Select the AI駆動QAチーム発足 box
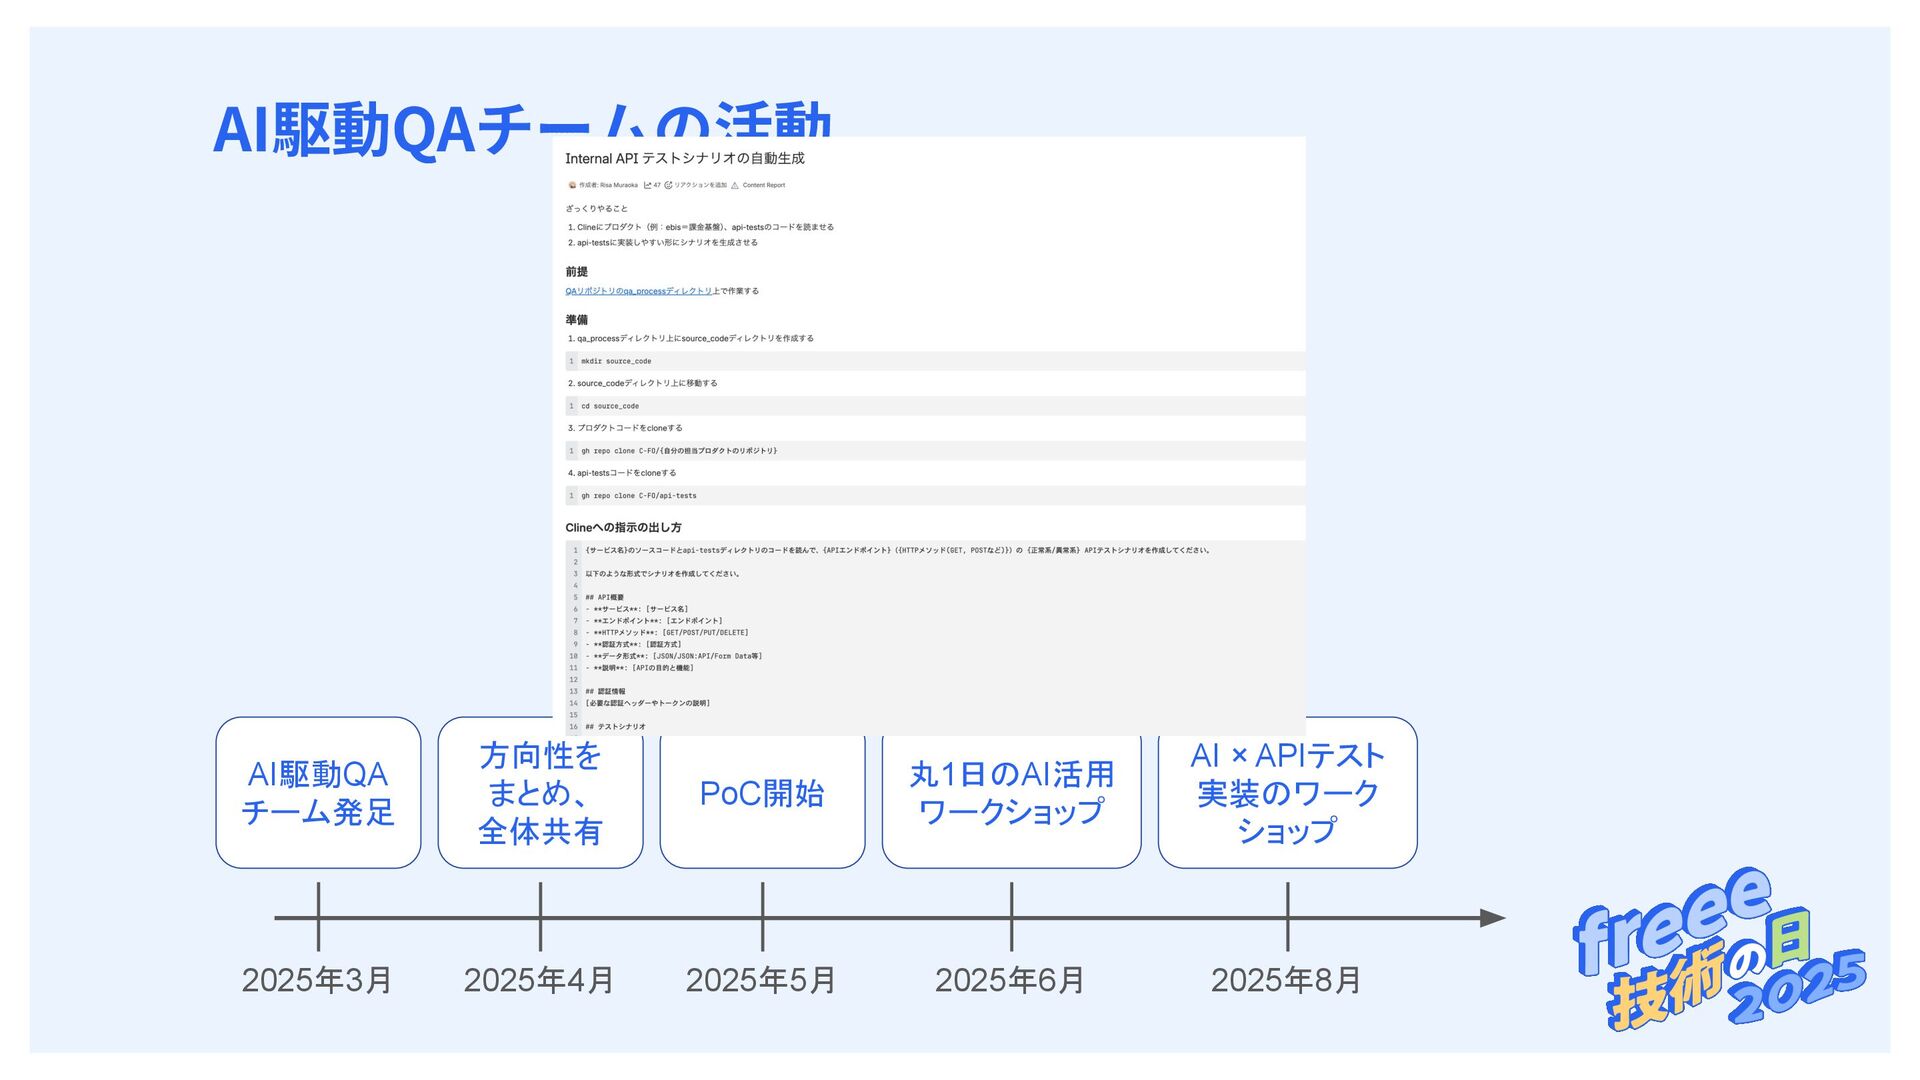This screenshot has height=1080, width=1920. (x=318, y=792)
